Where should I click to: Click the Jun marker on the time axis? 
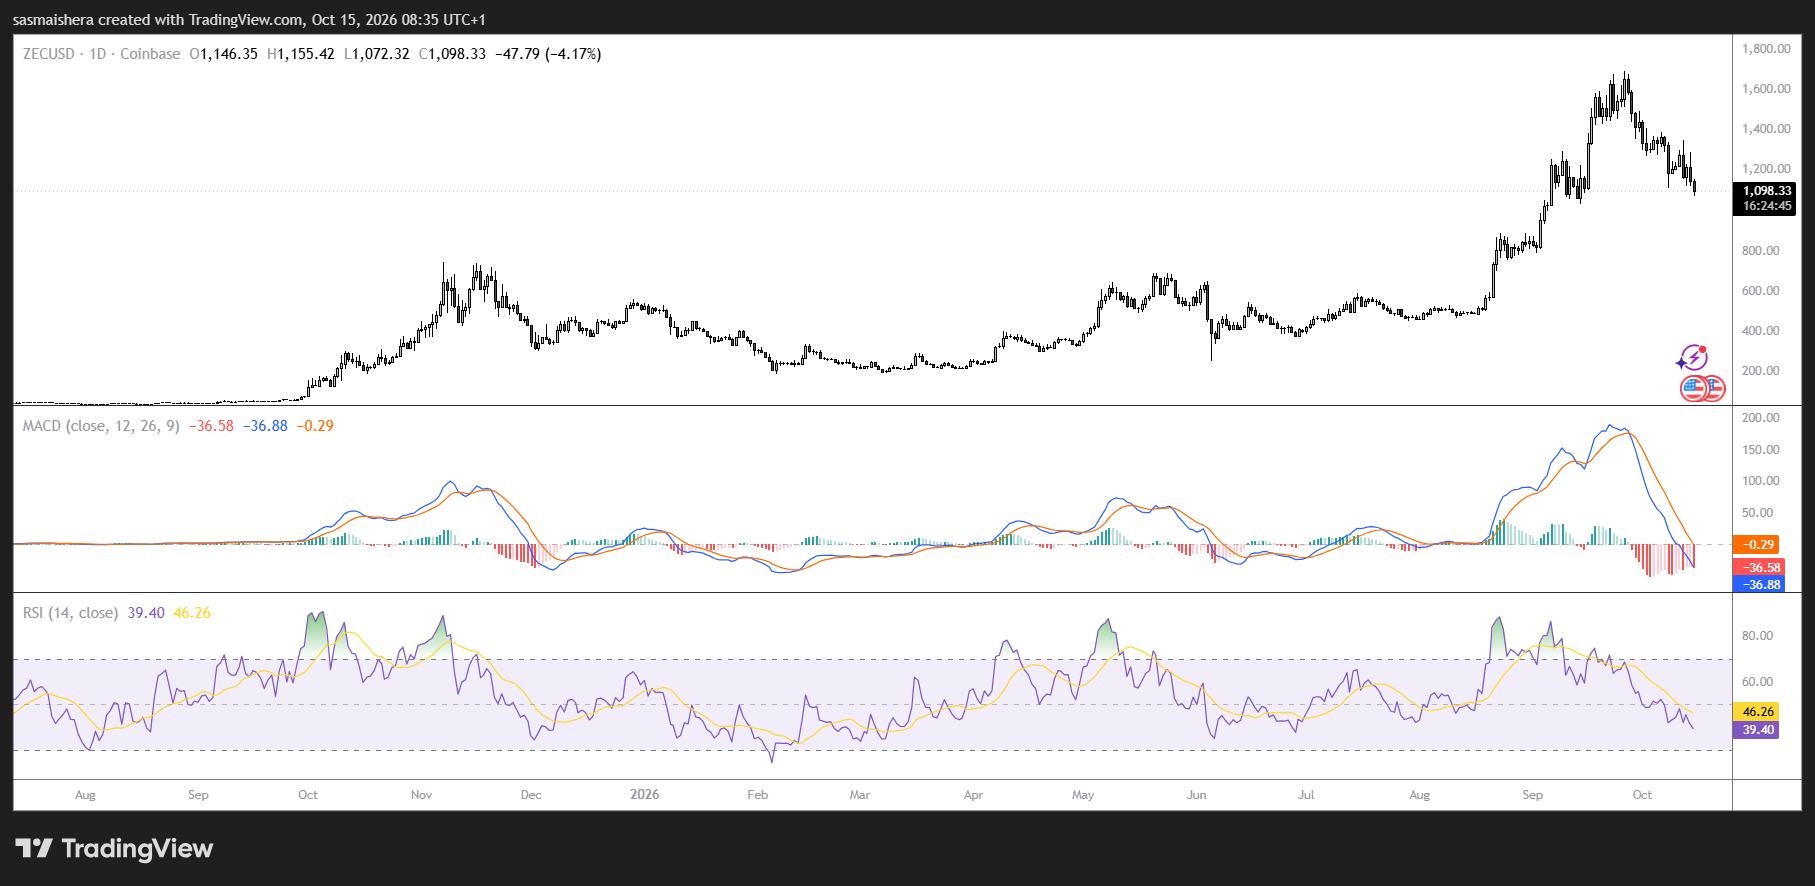1196,795
